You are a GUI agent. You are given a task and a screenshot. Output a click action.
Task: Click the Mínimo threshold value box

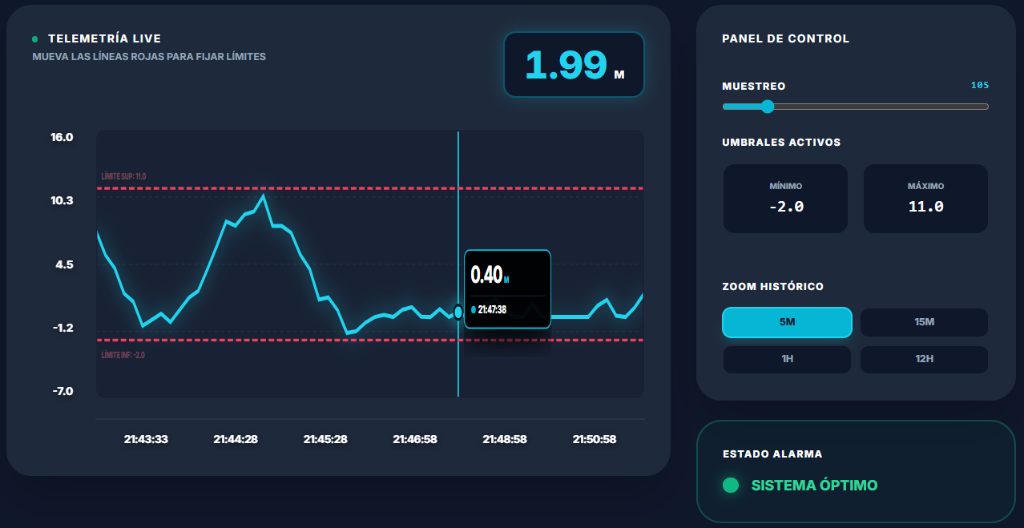click(x=785, y=198)
